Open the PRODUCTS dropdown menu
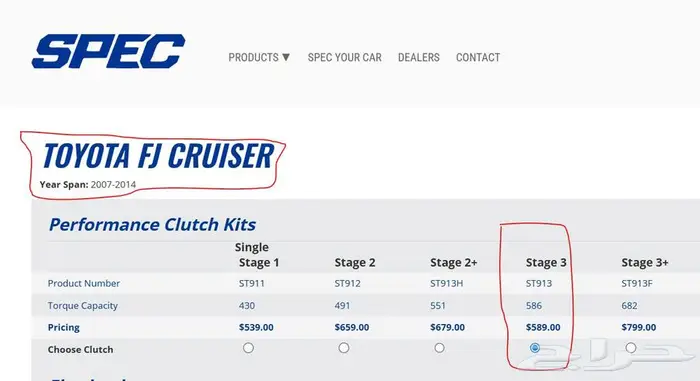The height and width of the screenshot is (381, 700). pos(259,58)
